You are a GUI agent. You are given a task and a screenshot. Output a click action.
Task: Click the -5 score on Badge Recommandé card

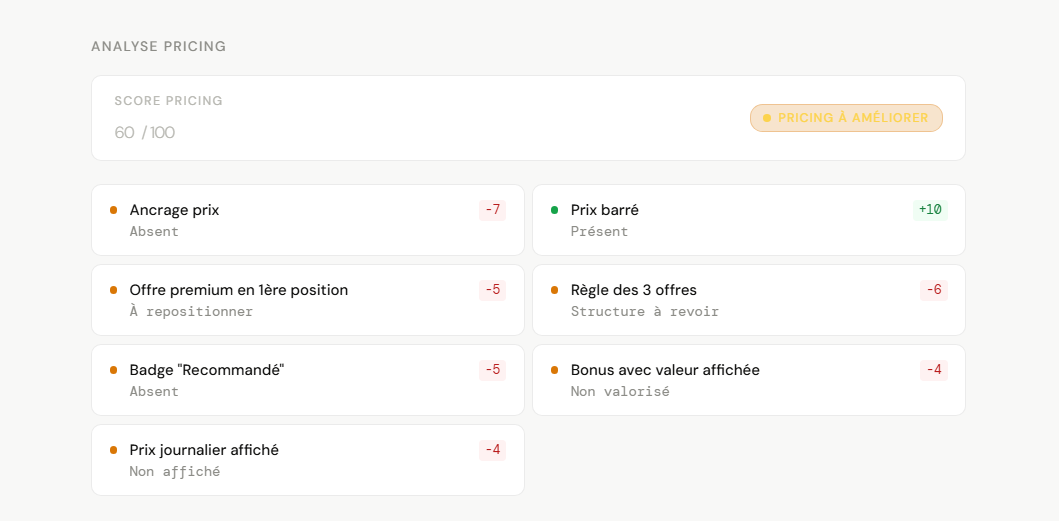pyautogui.click(x=492, y=370)
